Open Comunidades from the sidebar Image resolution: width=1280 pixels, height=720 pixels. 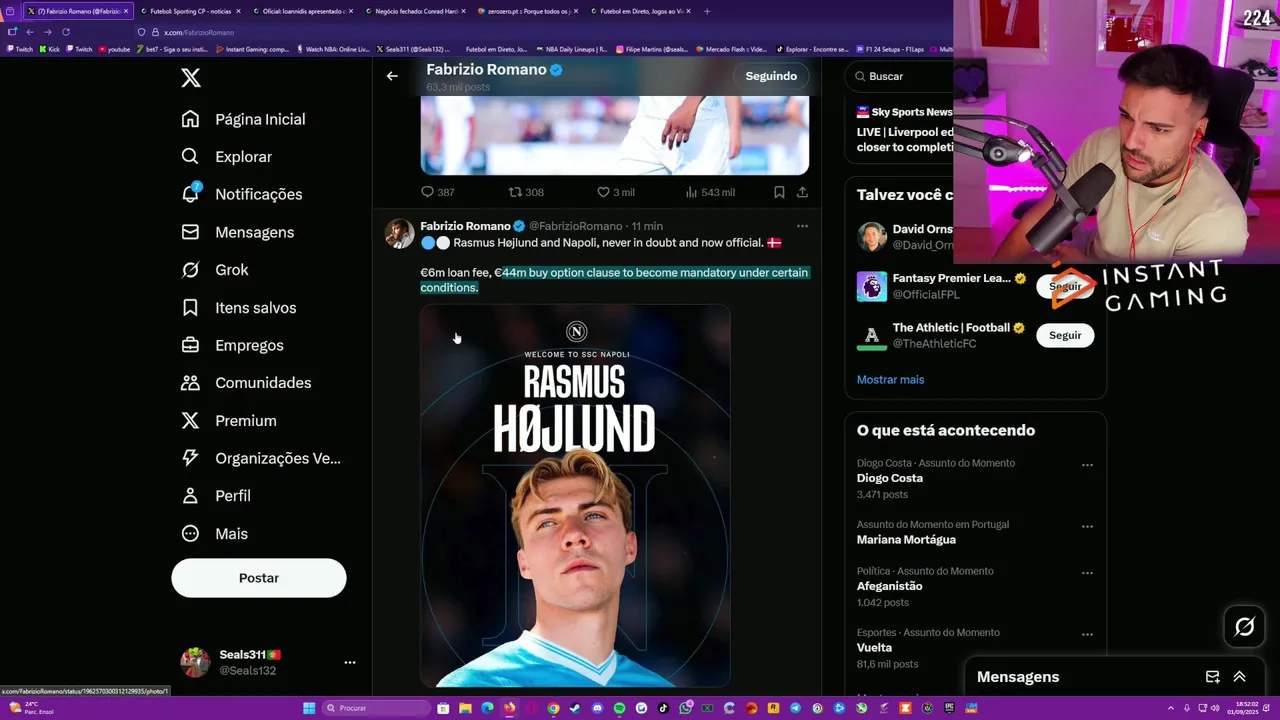[x=245, y=383]
